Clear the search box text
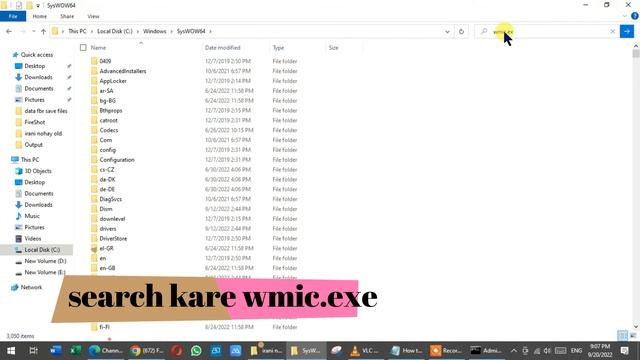The height and width of the screenshot is (360, 640). [613, 31]
